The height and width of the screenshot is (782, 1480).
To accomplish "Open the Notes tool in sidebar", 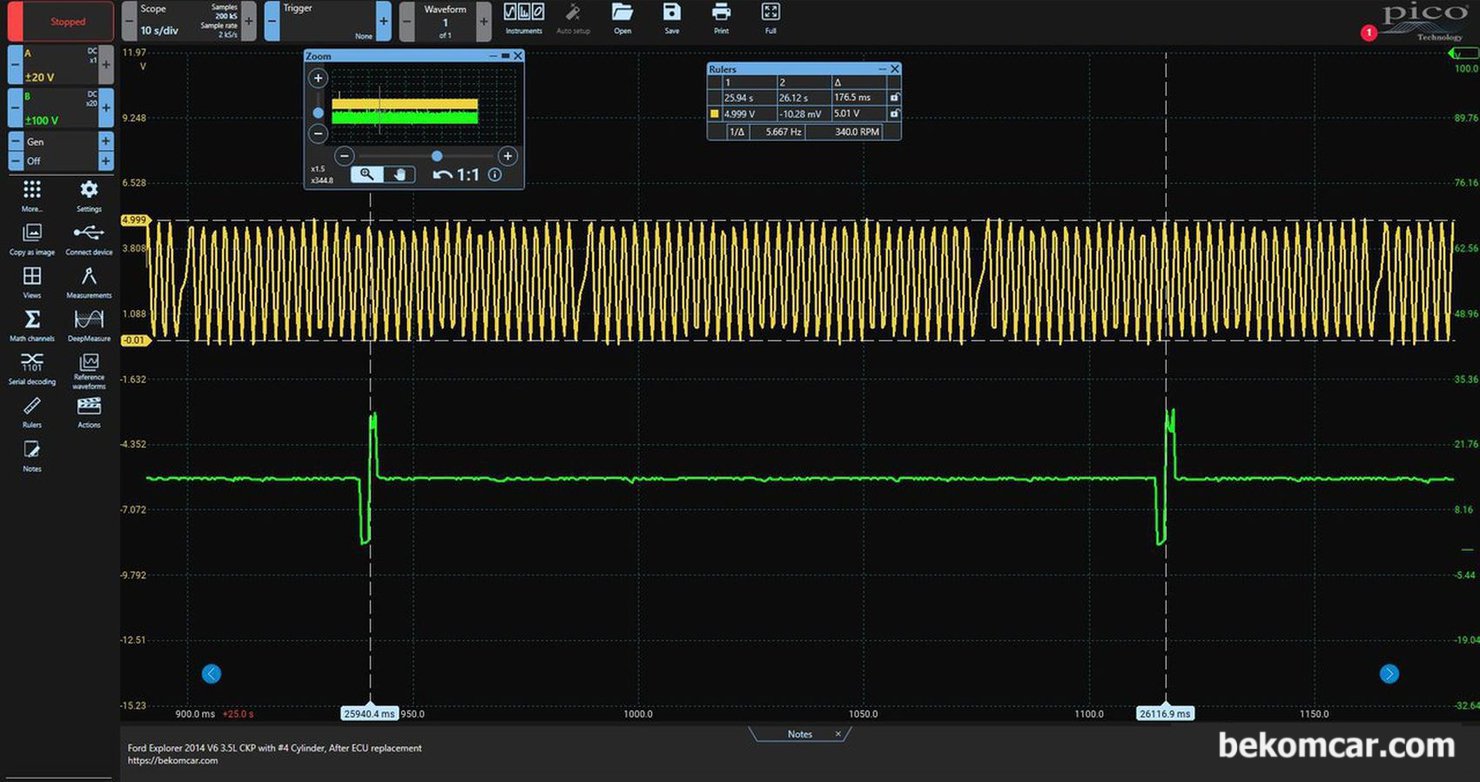I will [x=32, y=455].
